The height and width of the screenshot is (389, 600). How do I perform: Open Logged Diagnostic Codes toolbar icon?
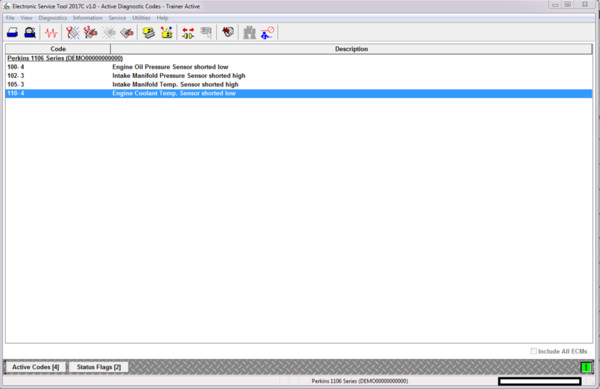point(90,33)
